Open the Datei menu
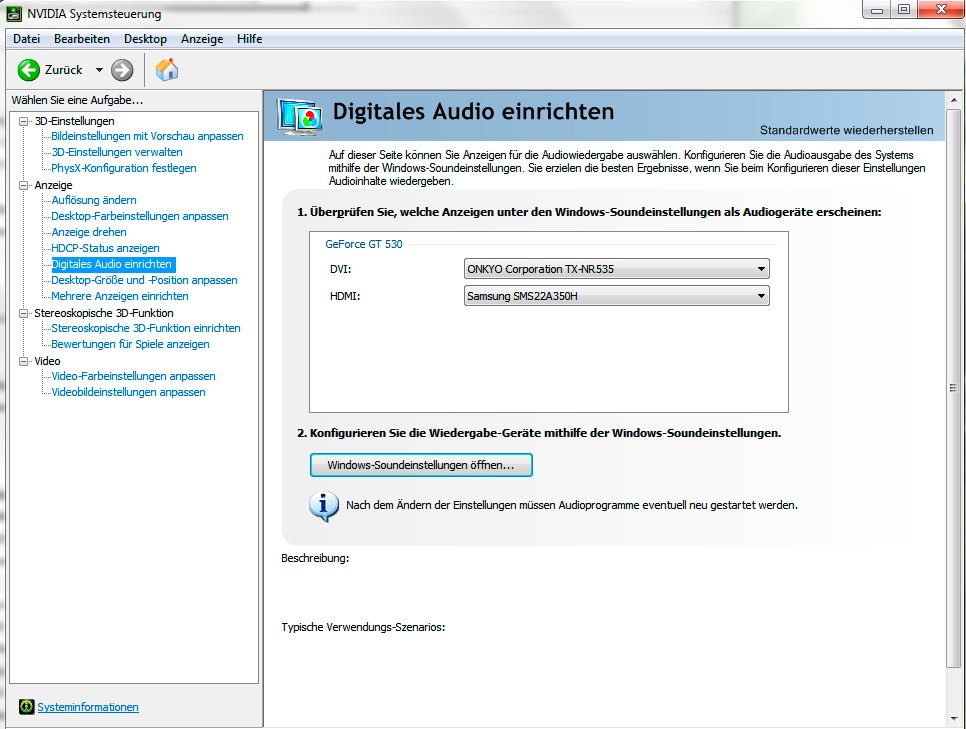 (x=26, y=39)
